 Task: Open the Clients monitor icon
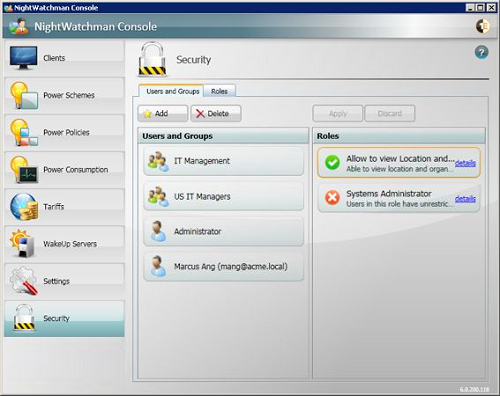(x=23, y=58)
